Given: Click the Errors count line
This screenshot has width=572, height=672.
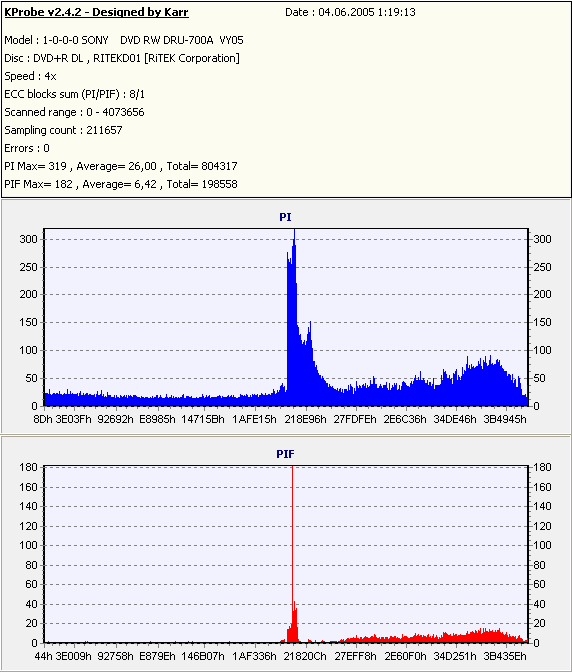Looking at the screenshot, I should (27, 148).
